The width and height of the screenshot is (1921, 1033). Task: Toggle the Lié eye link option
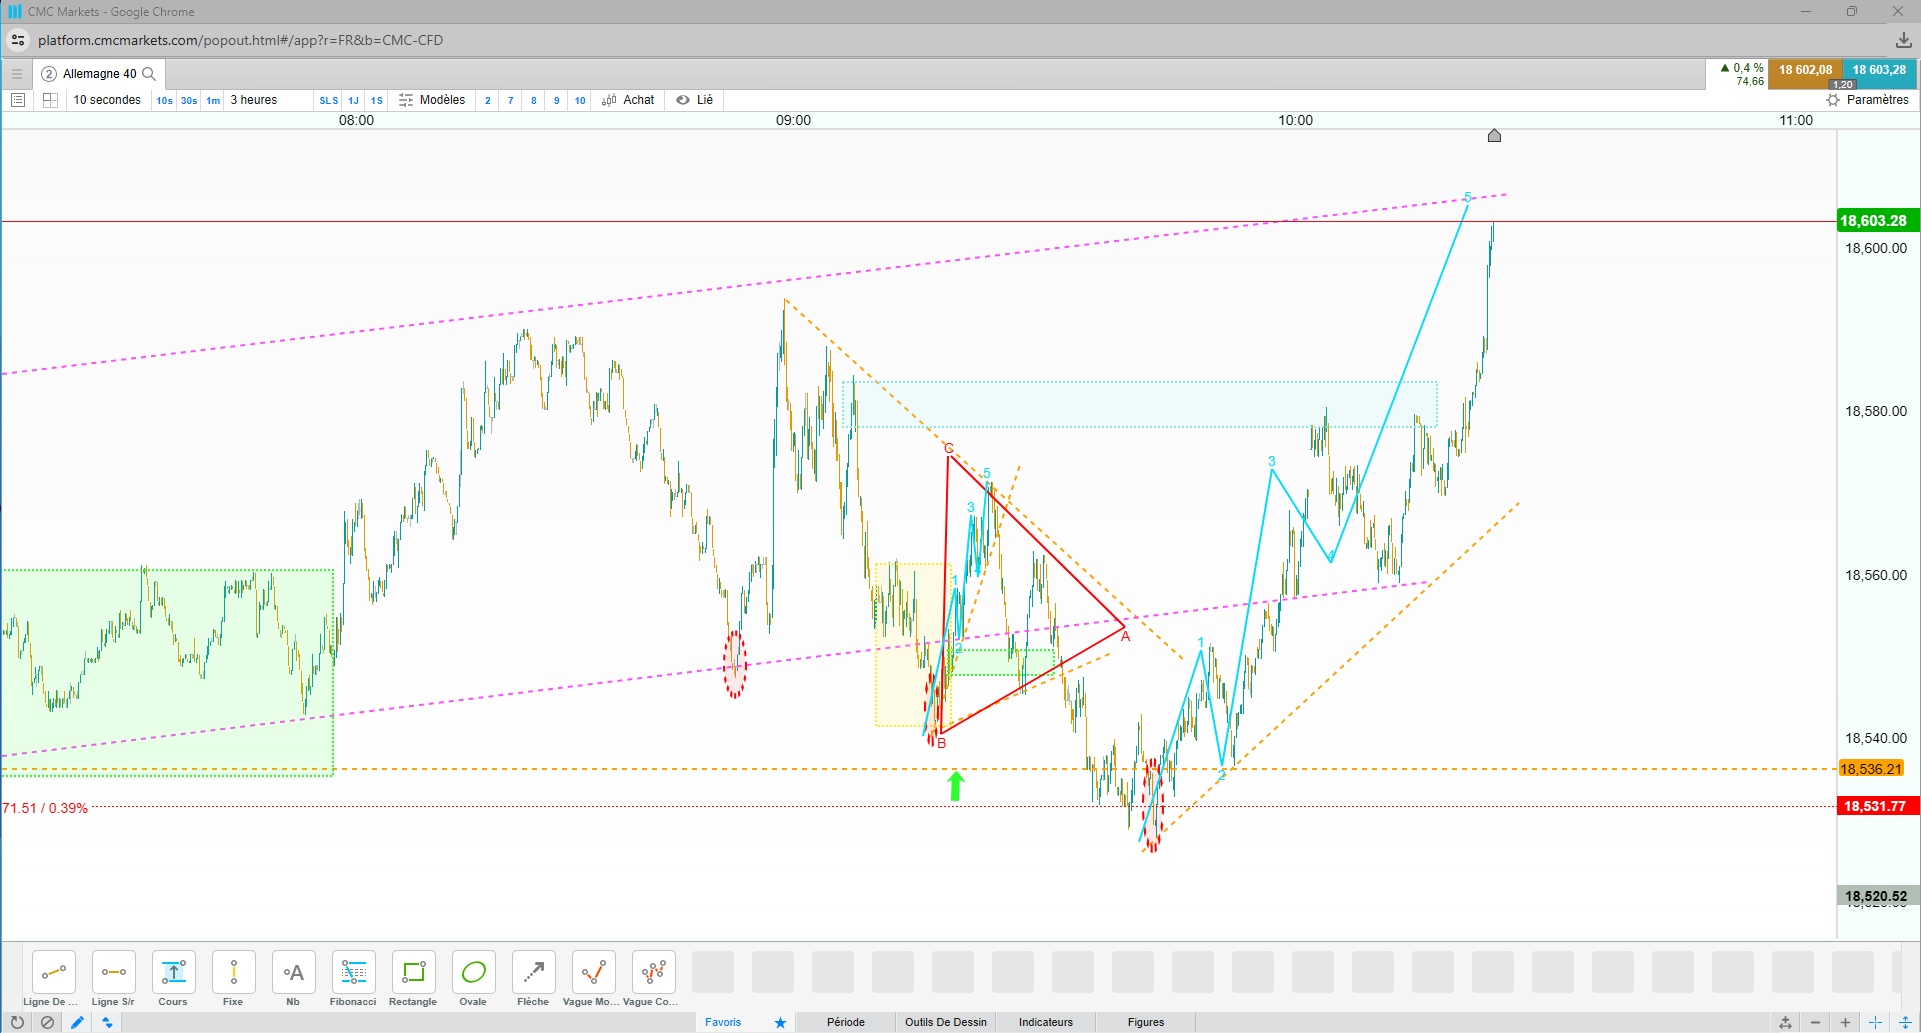(x=695, y=100)
